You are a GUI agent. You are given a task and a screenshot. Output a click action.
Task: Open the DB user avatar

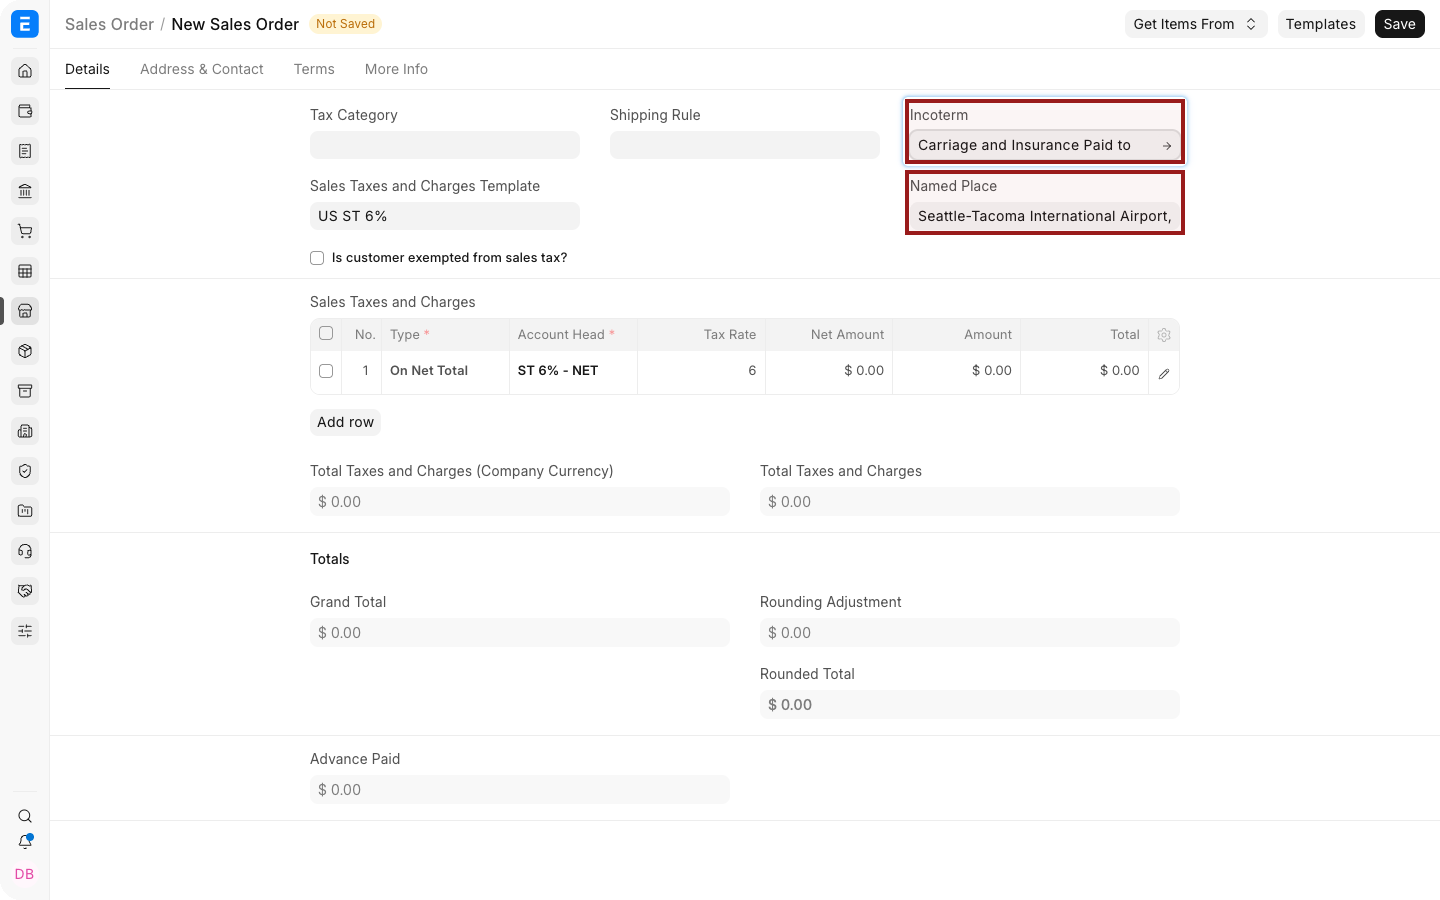coord(25,874)
